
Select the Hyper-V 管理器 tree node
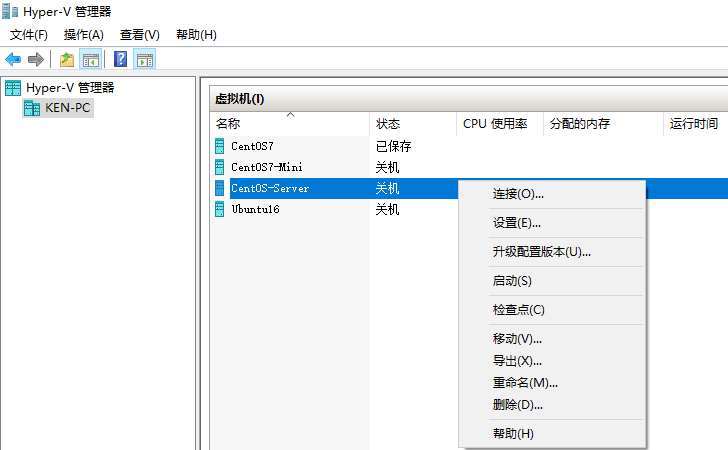[70, 88]
